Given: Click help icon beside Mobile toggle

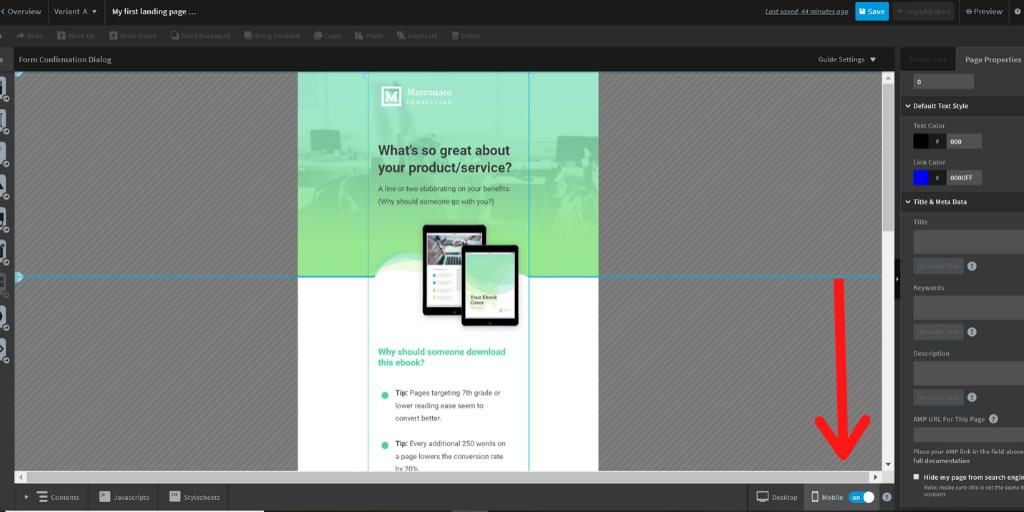Looking at the screenshot, I should pos(886,498).
